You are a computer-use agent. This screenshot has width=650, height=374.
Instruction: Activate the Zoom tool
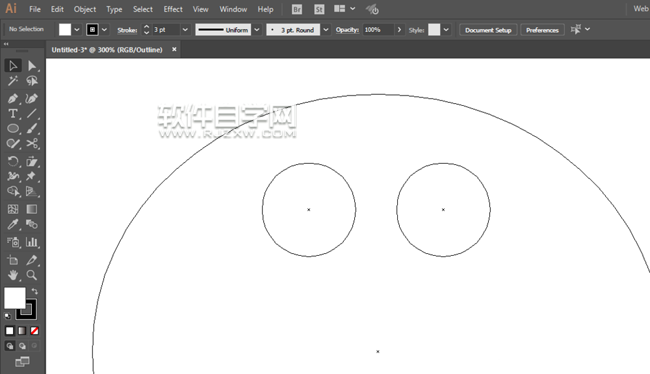point(32,275)
